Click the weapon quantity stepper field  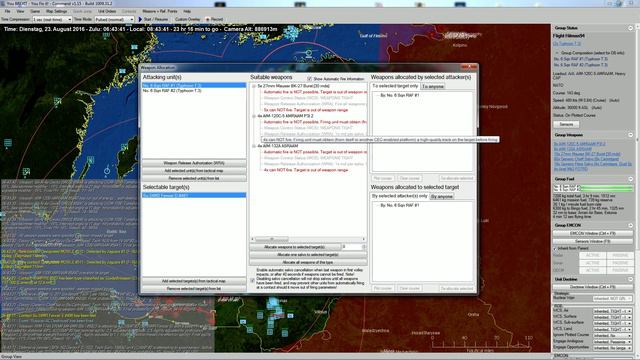(353, 247)
